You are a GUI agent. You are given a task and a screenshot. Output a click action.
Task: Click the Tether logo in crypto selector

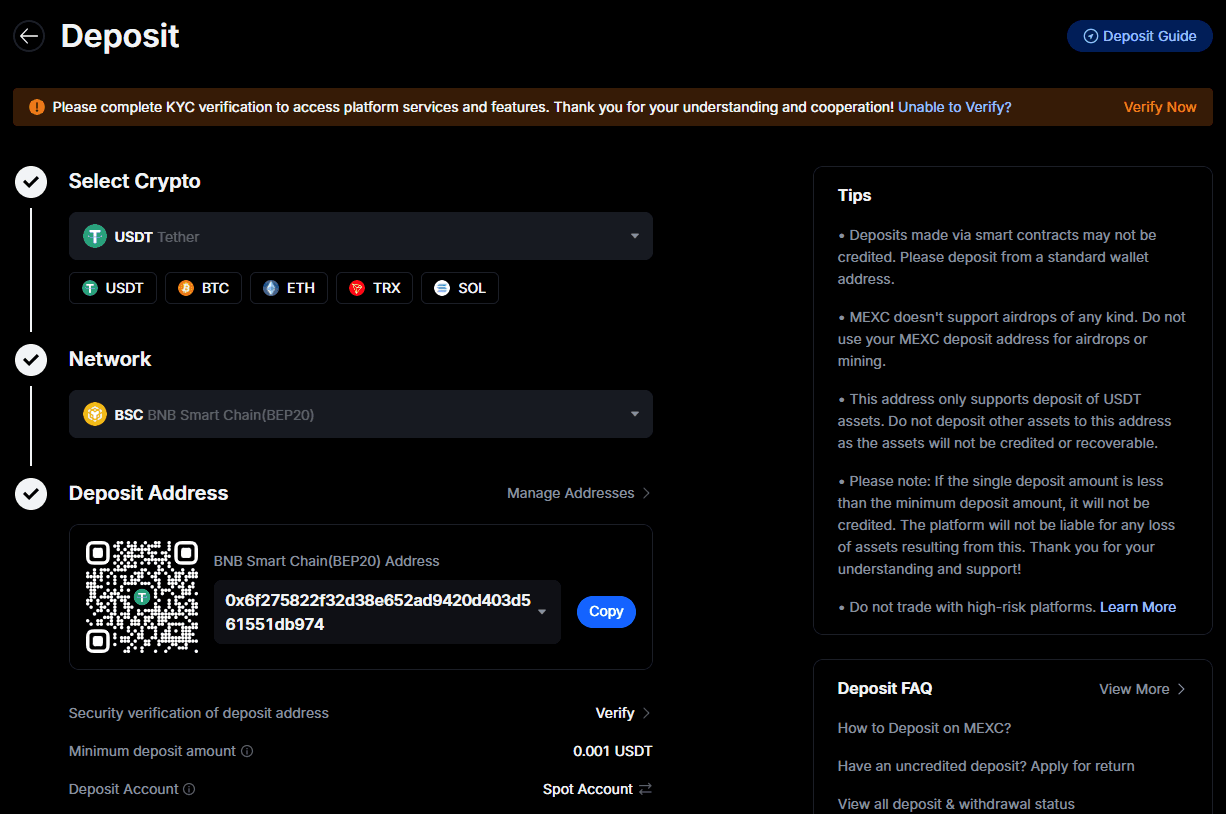pyautogui.click(x=95, y=236)
